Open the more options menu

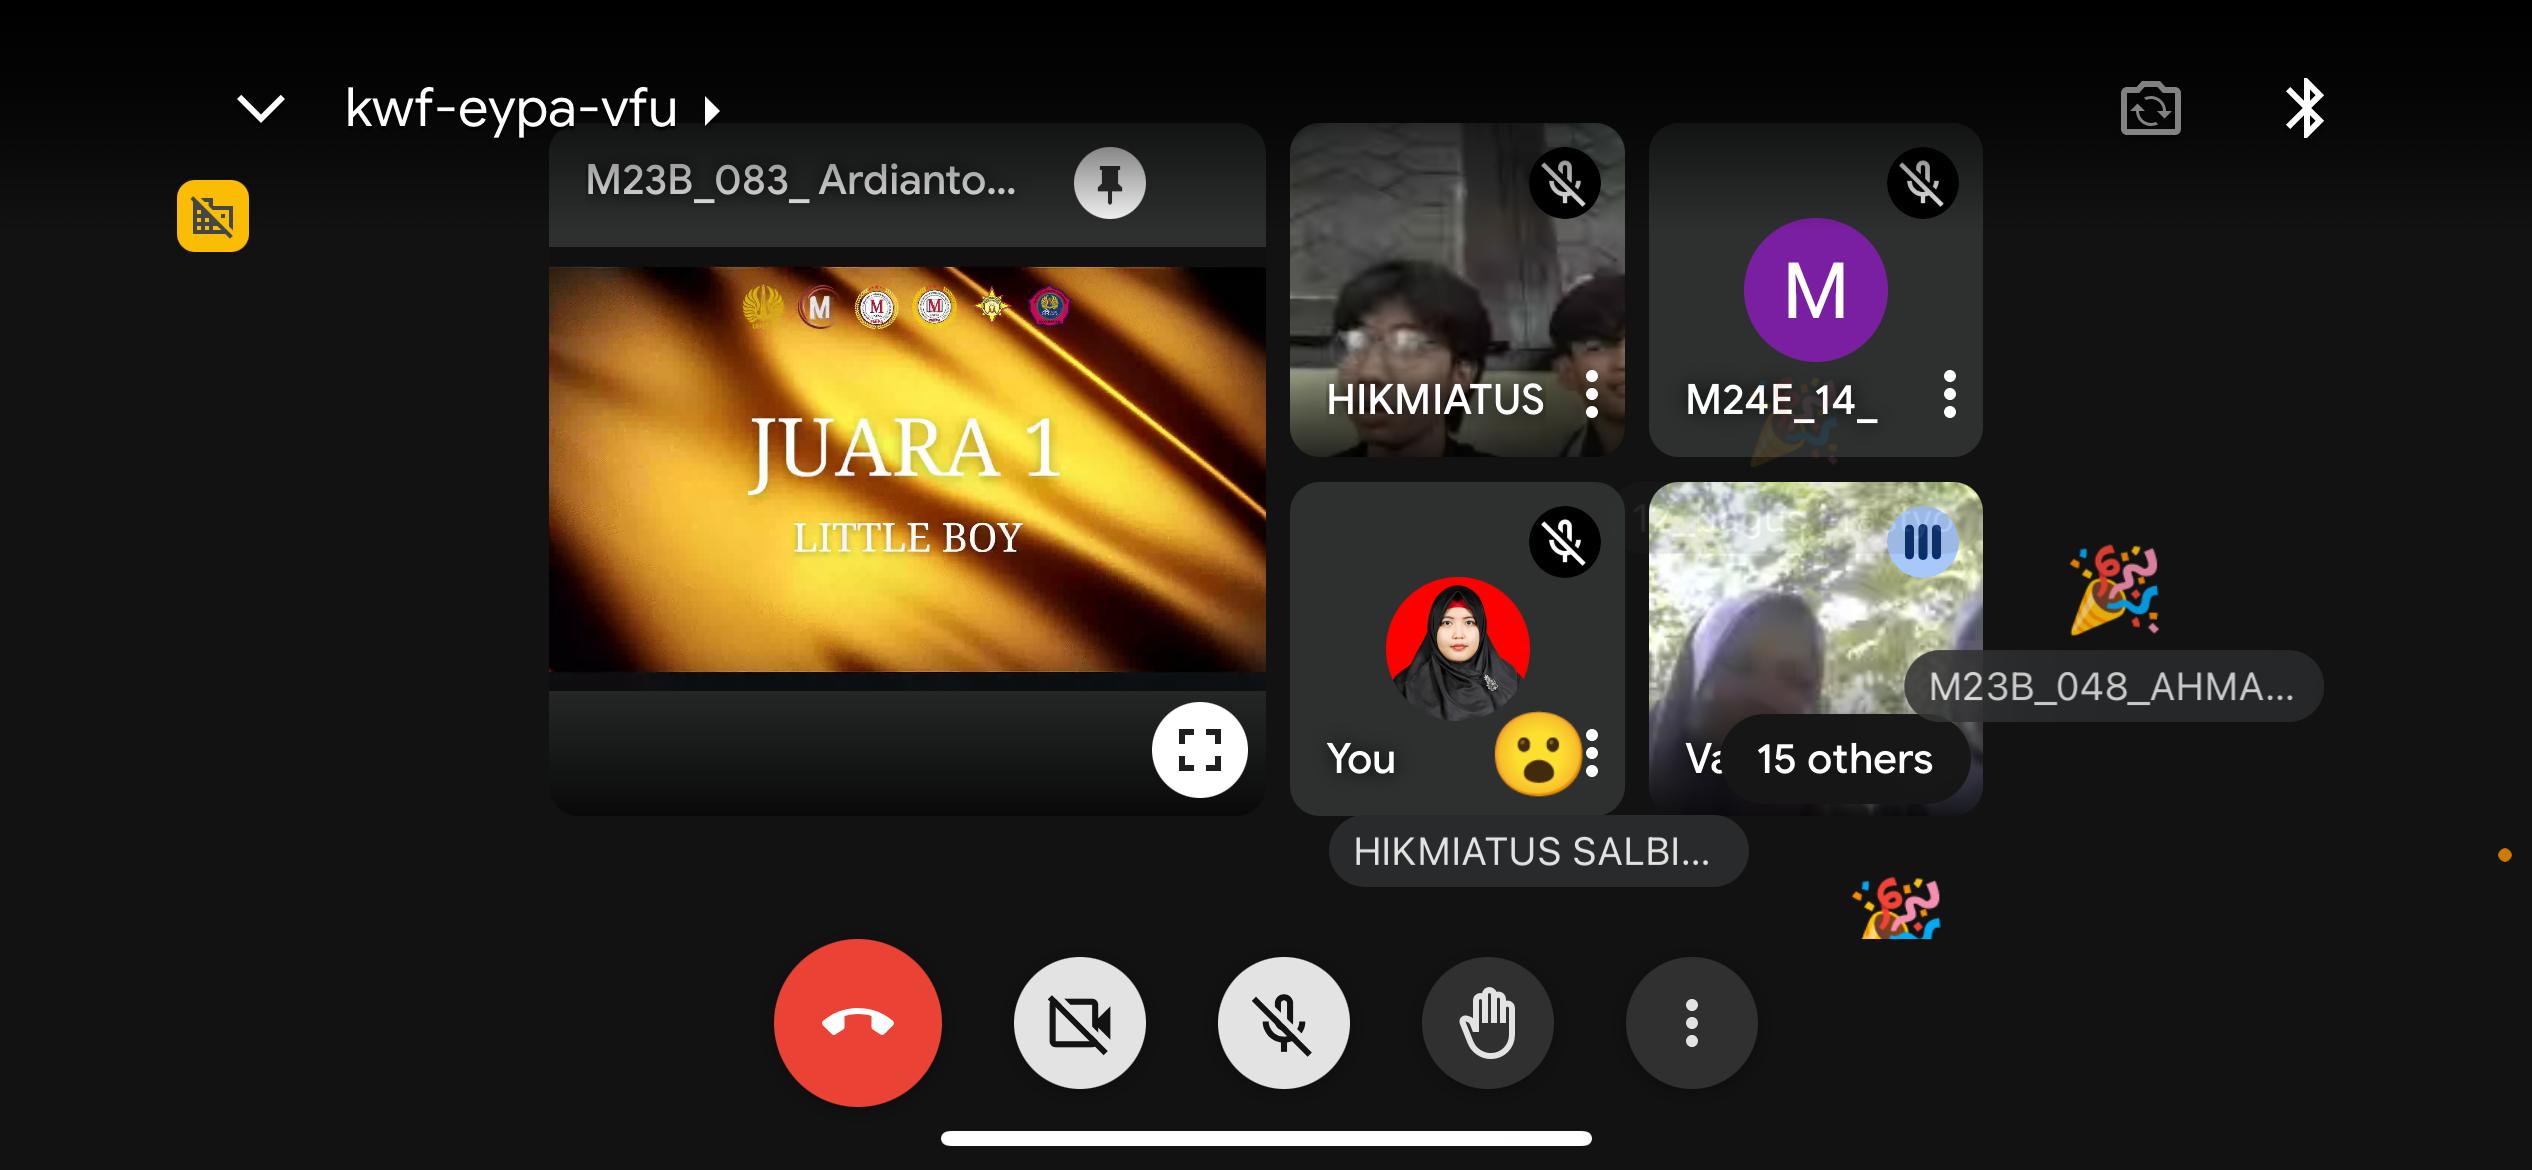(1691, 1022)
